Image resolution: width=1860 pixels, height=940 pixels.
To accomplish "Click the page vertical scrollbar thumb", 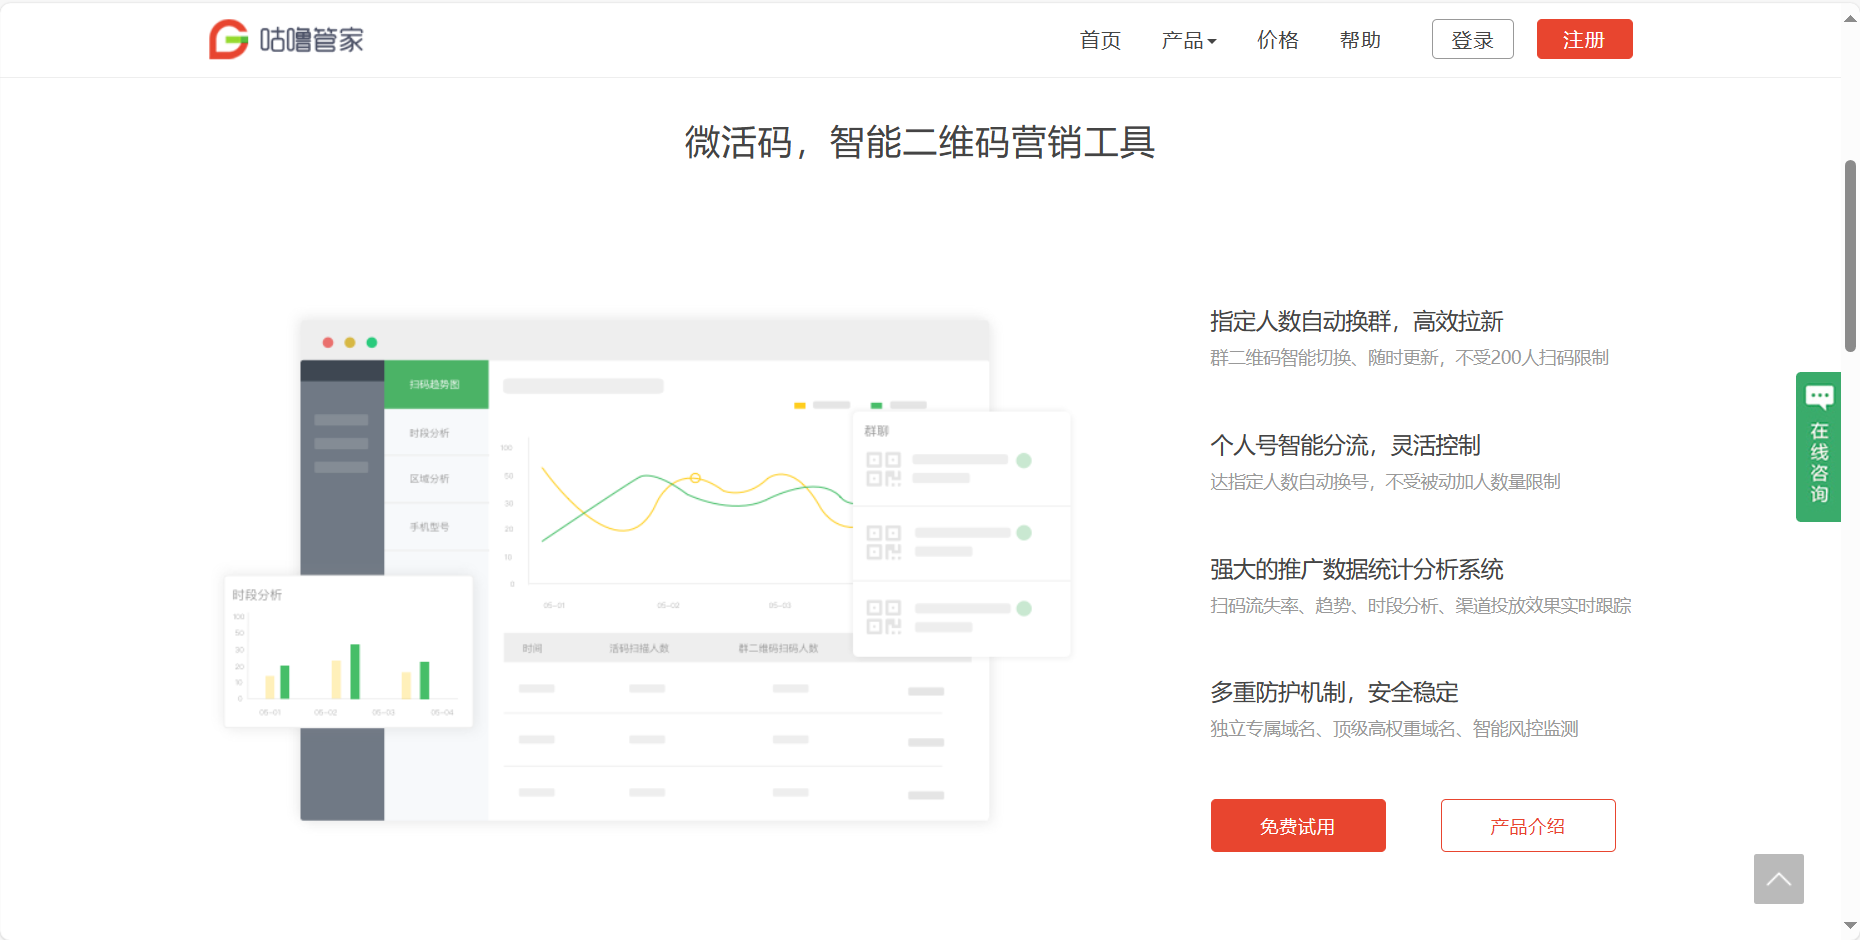I will (x=1850, y=255).
